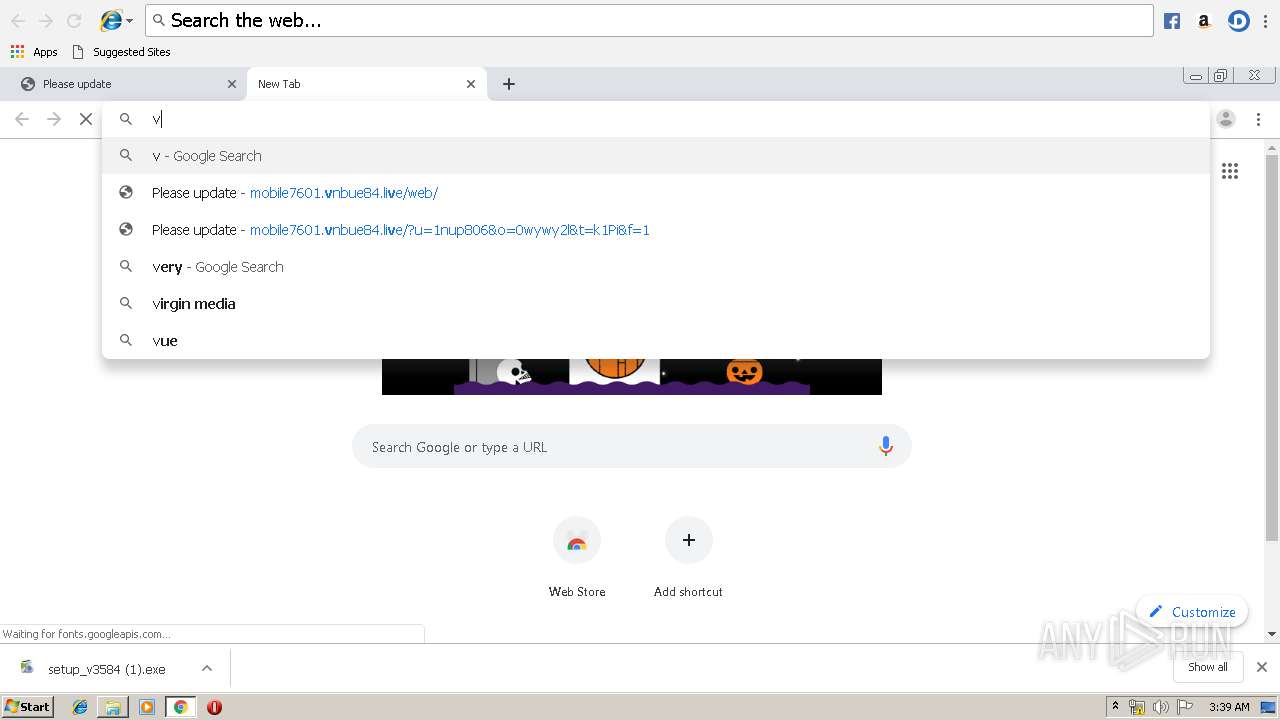This screenshot has width=1280, height=720.
Task: Click the Halloween Google doodle image
Action: click(x=632, y=377)
